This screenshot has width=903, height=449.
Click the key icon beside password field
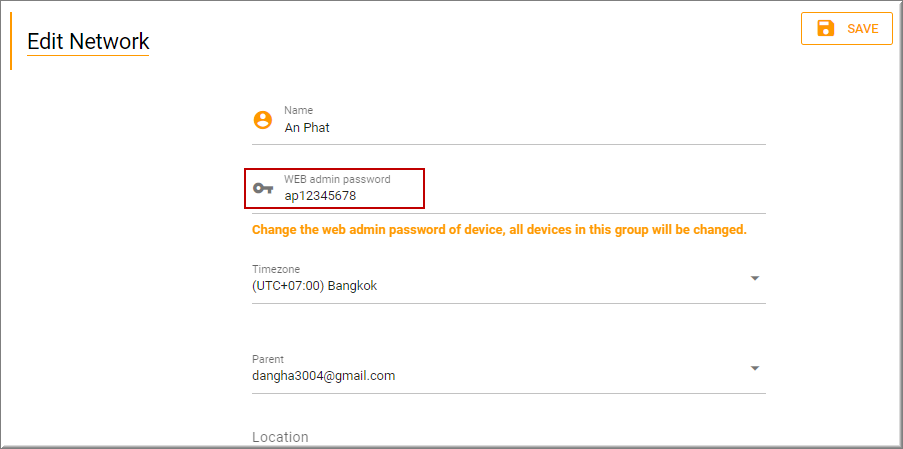(263, 188)
